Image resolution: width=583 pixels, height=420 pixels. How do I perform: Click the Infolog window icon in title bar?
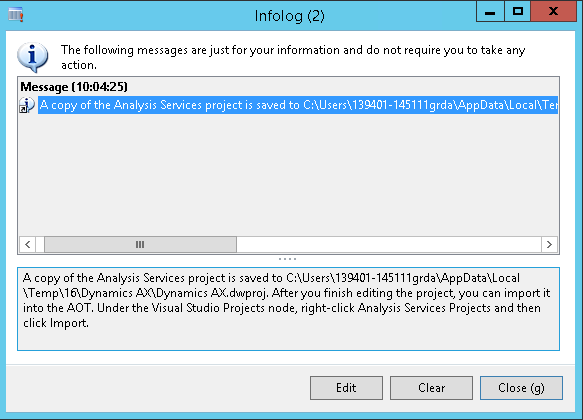coord(16,15)
